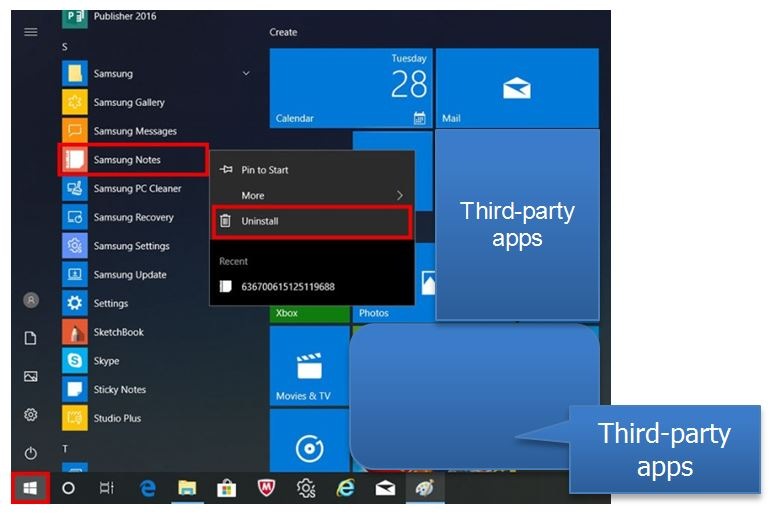This screenshot has height=521, width=774.
Task: Open the Sticky Notes icon
Action: click(75, 389)
